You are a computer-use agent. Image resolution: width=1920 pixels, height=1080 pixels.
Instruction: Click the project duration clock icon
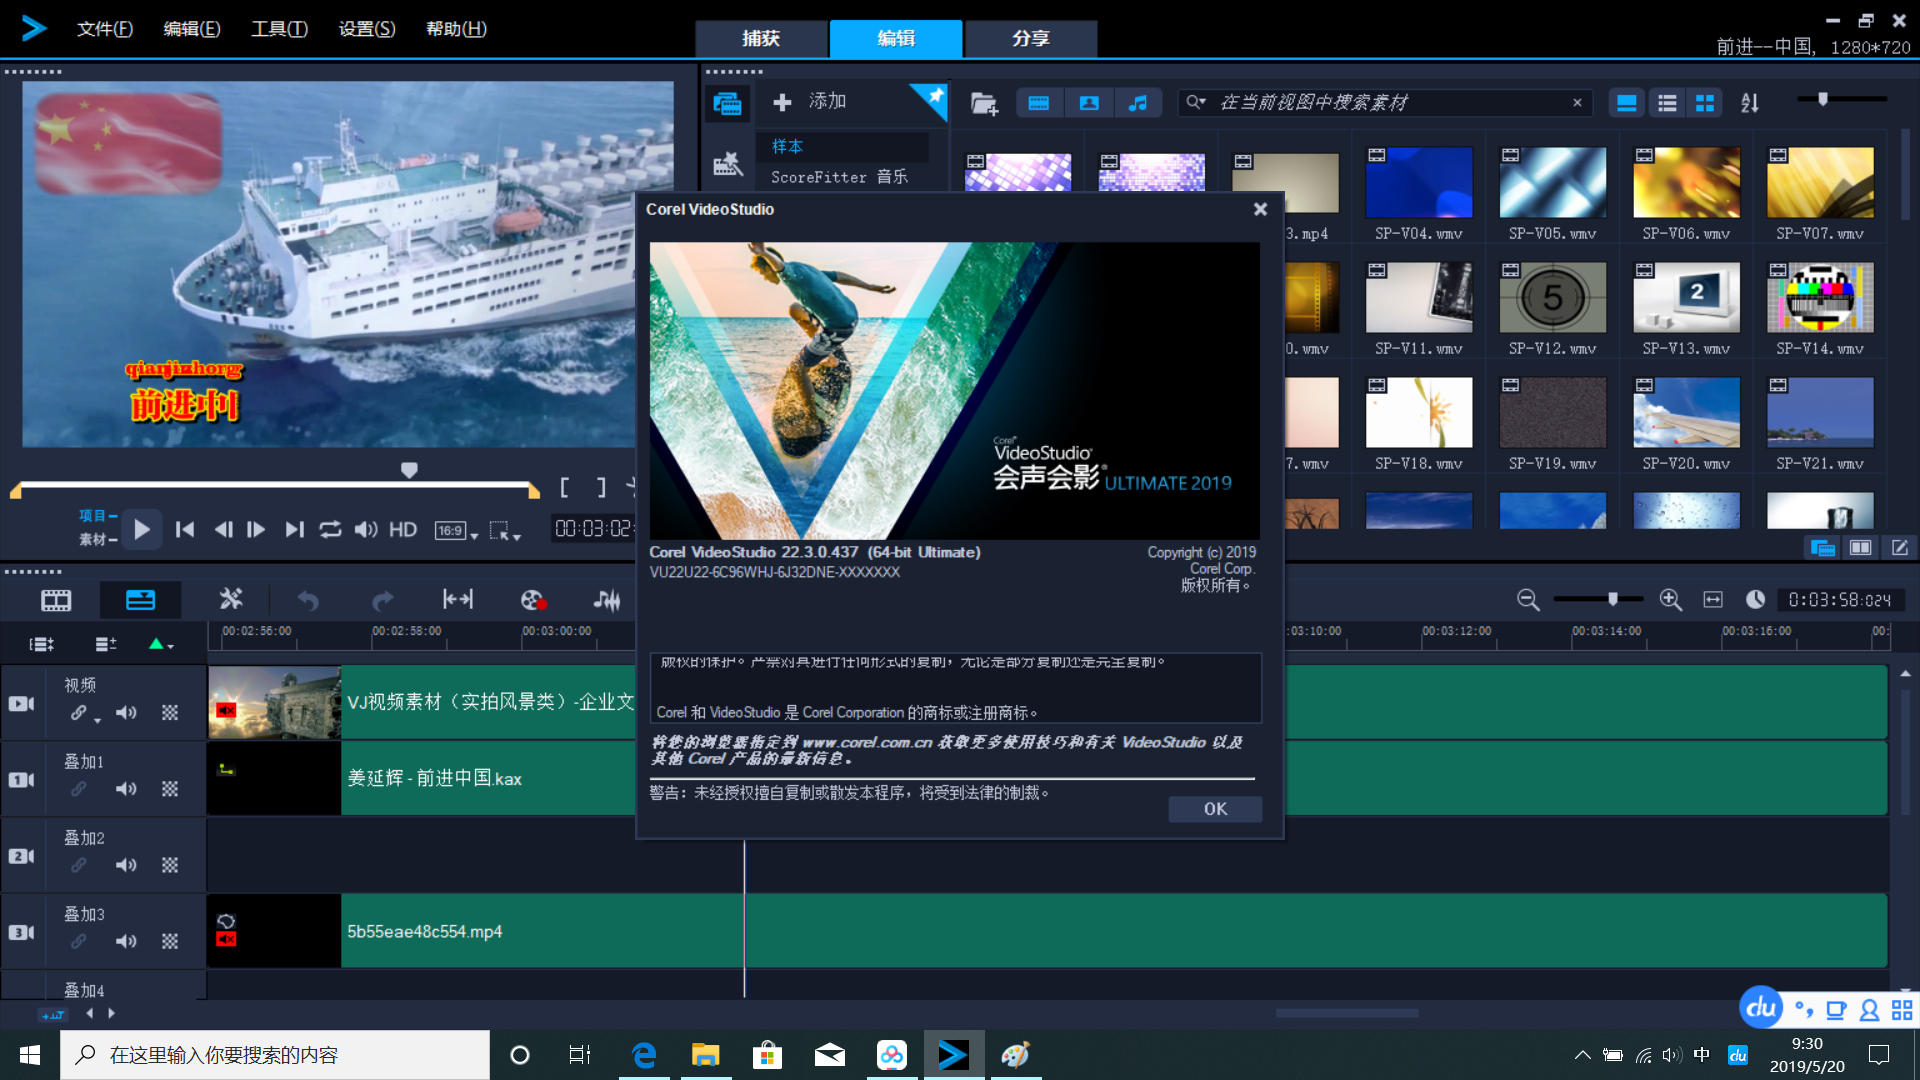tap(1755, 599)
